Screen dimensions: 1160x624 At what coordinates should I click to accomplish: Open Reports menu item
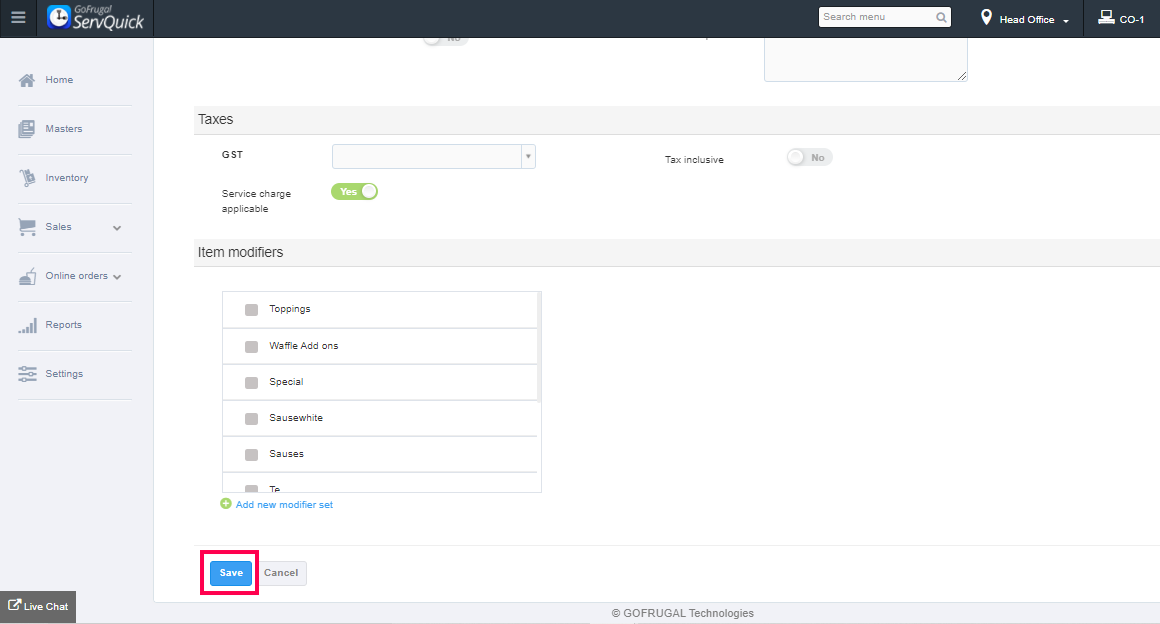pyautogui.click(x=64, y=325)
